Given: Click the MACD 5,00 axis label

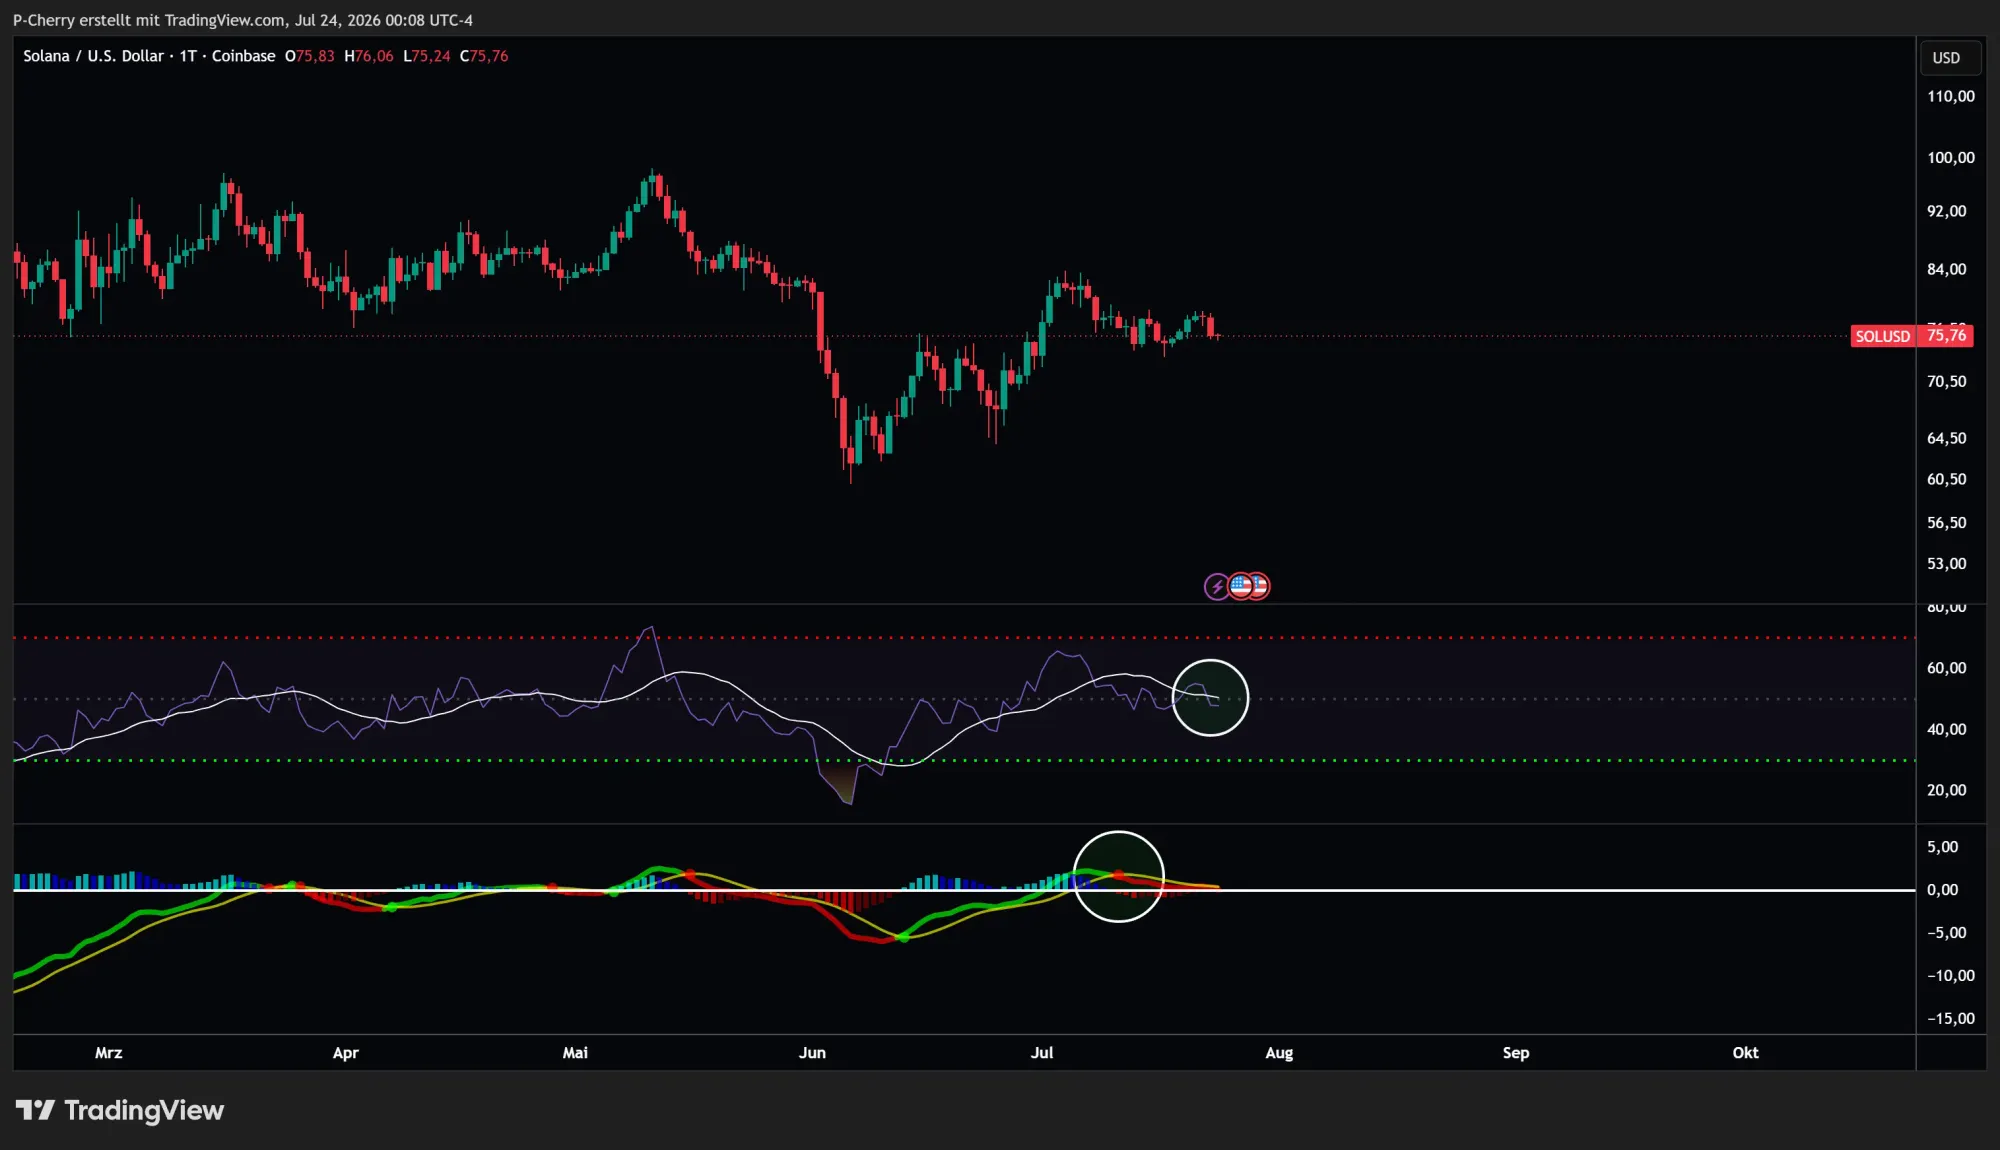Looking at the screenshot, I should [1942, 847].
